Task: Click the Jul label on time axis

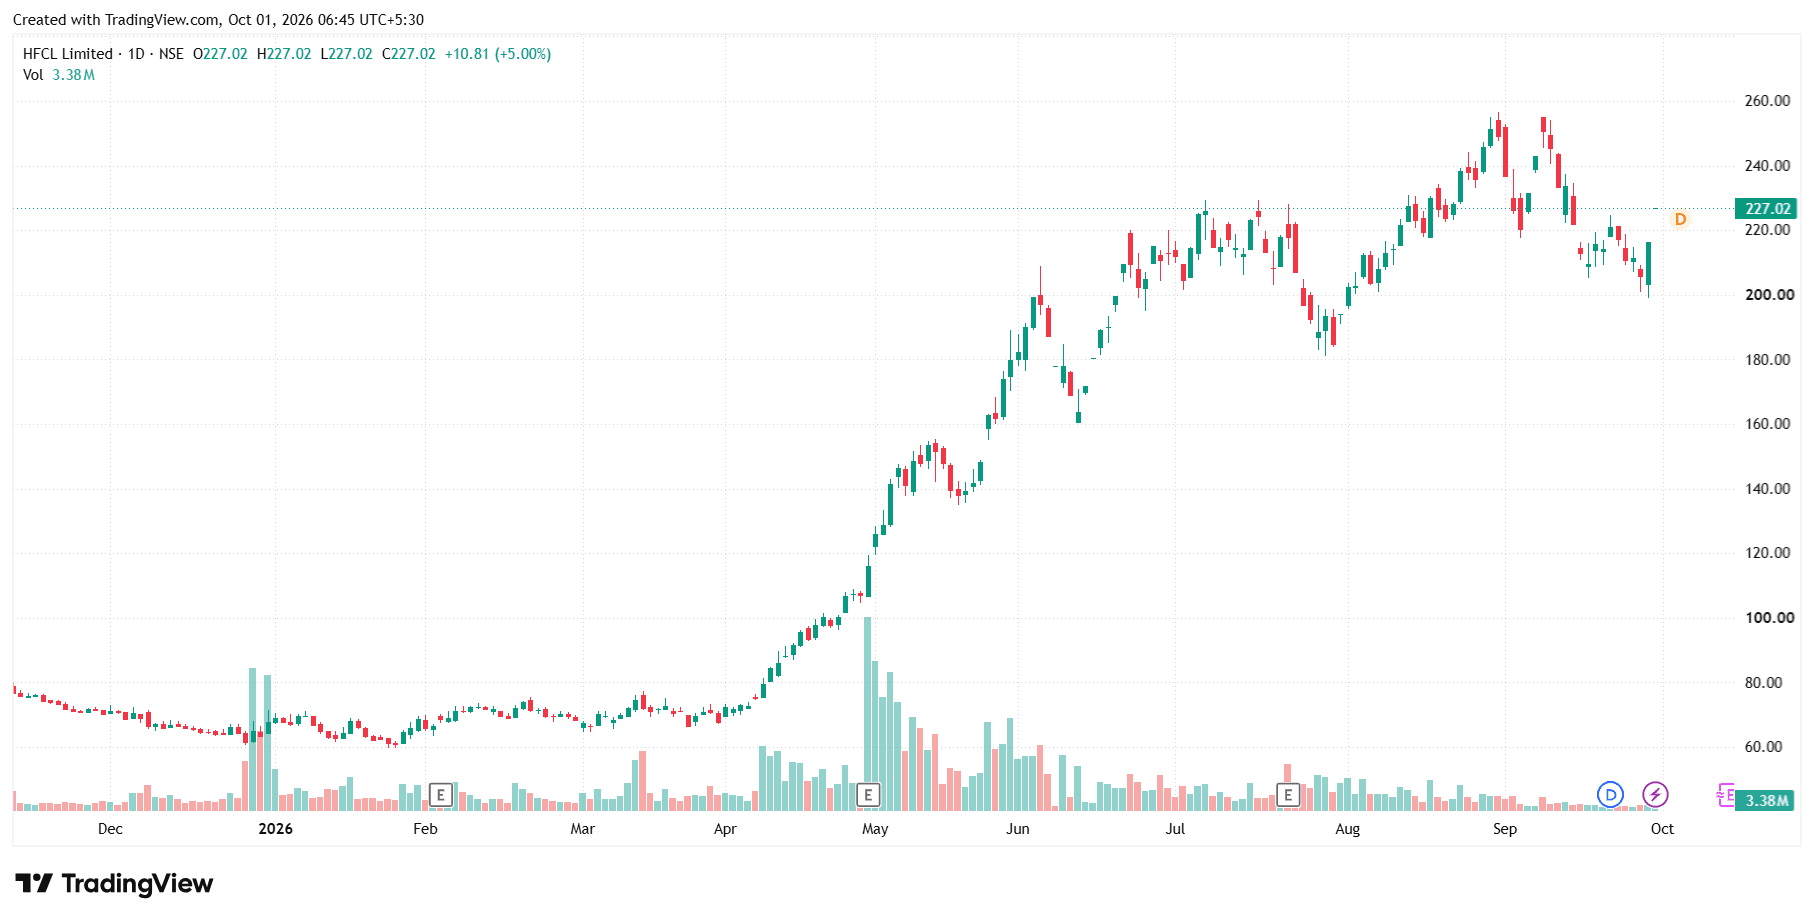Action: pos(1175,829)
